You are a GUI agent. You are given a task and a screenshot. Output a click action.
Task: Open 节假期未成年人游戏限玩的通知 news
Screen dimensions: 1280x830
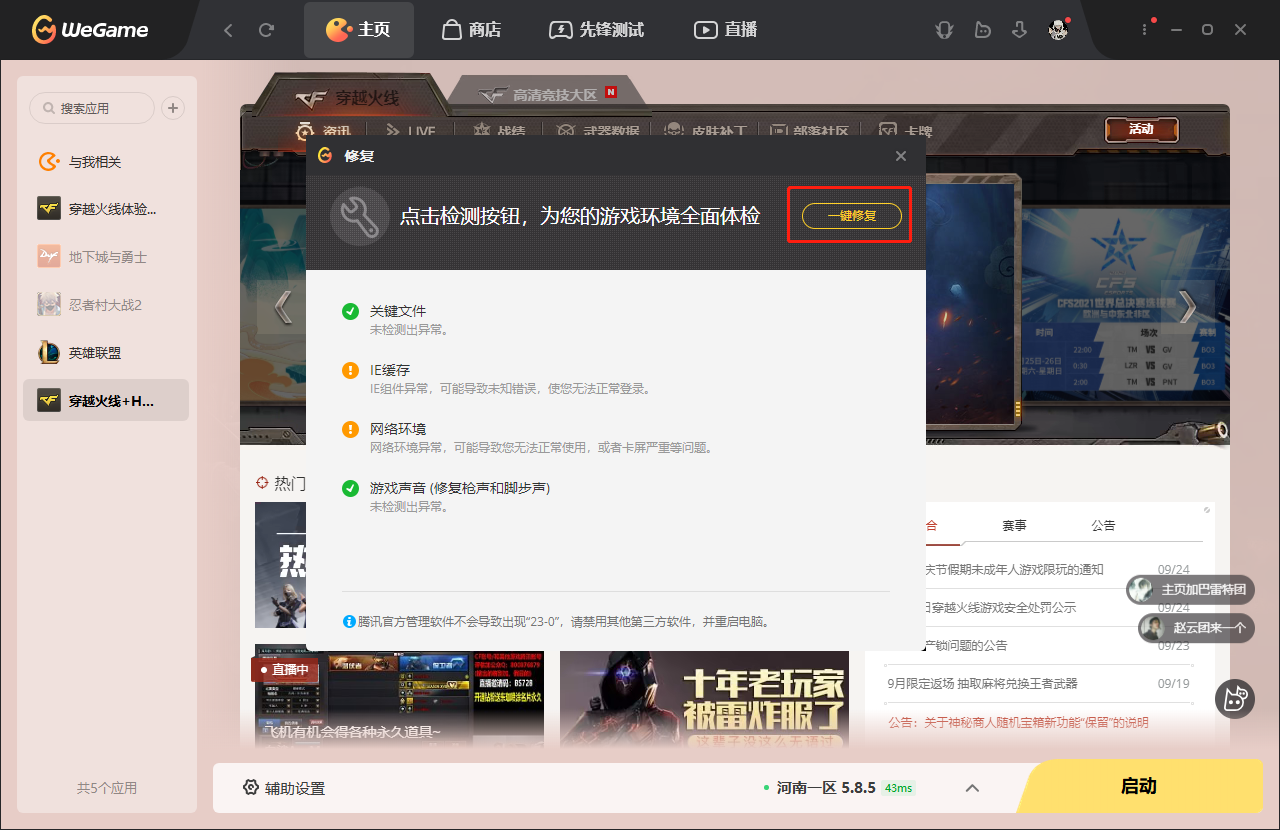point(1015,569)
